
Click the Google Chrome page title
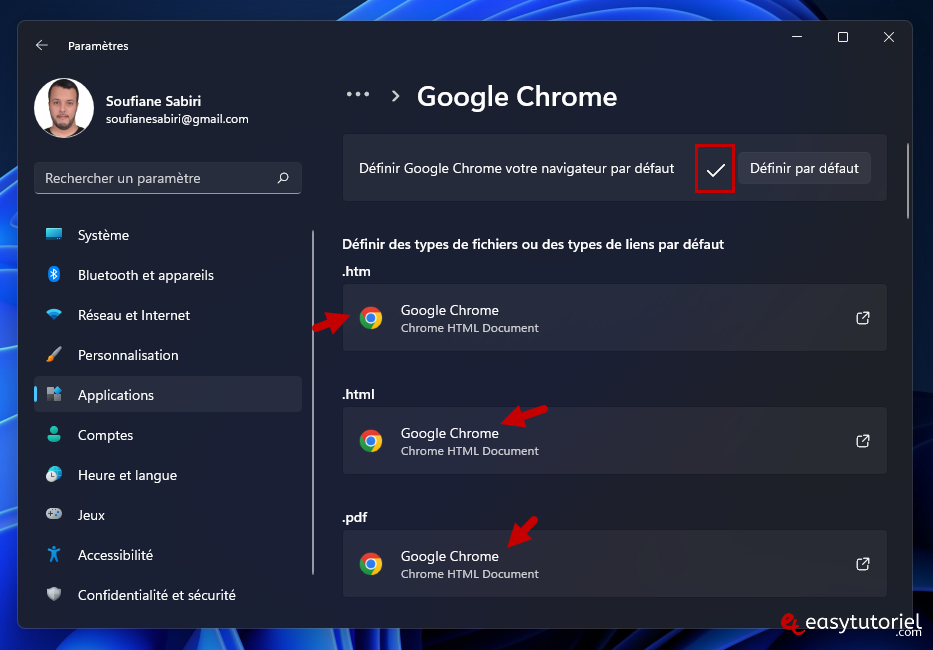516,96
